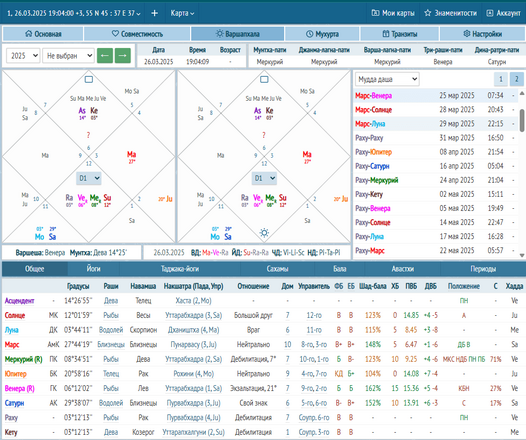Open Знаменитости star menu

pos(451,13)
